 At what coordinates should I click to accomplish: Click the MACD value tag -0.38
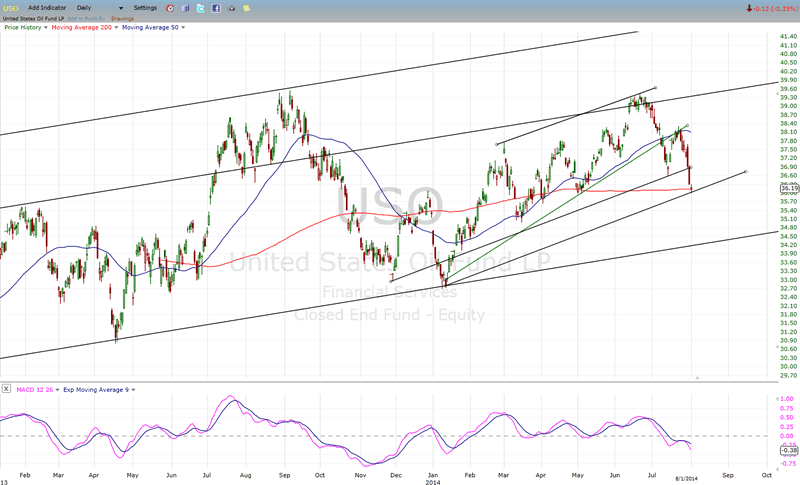[789, 450]
